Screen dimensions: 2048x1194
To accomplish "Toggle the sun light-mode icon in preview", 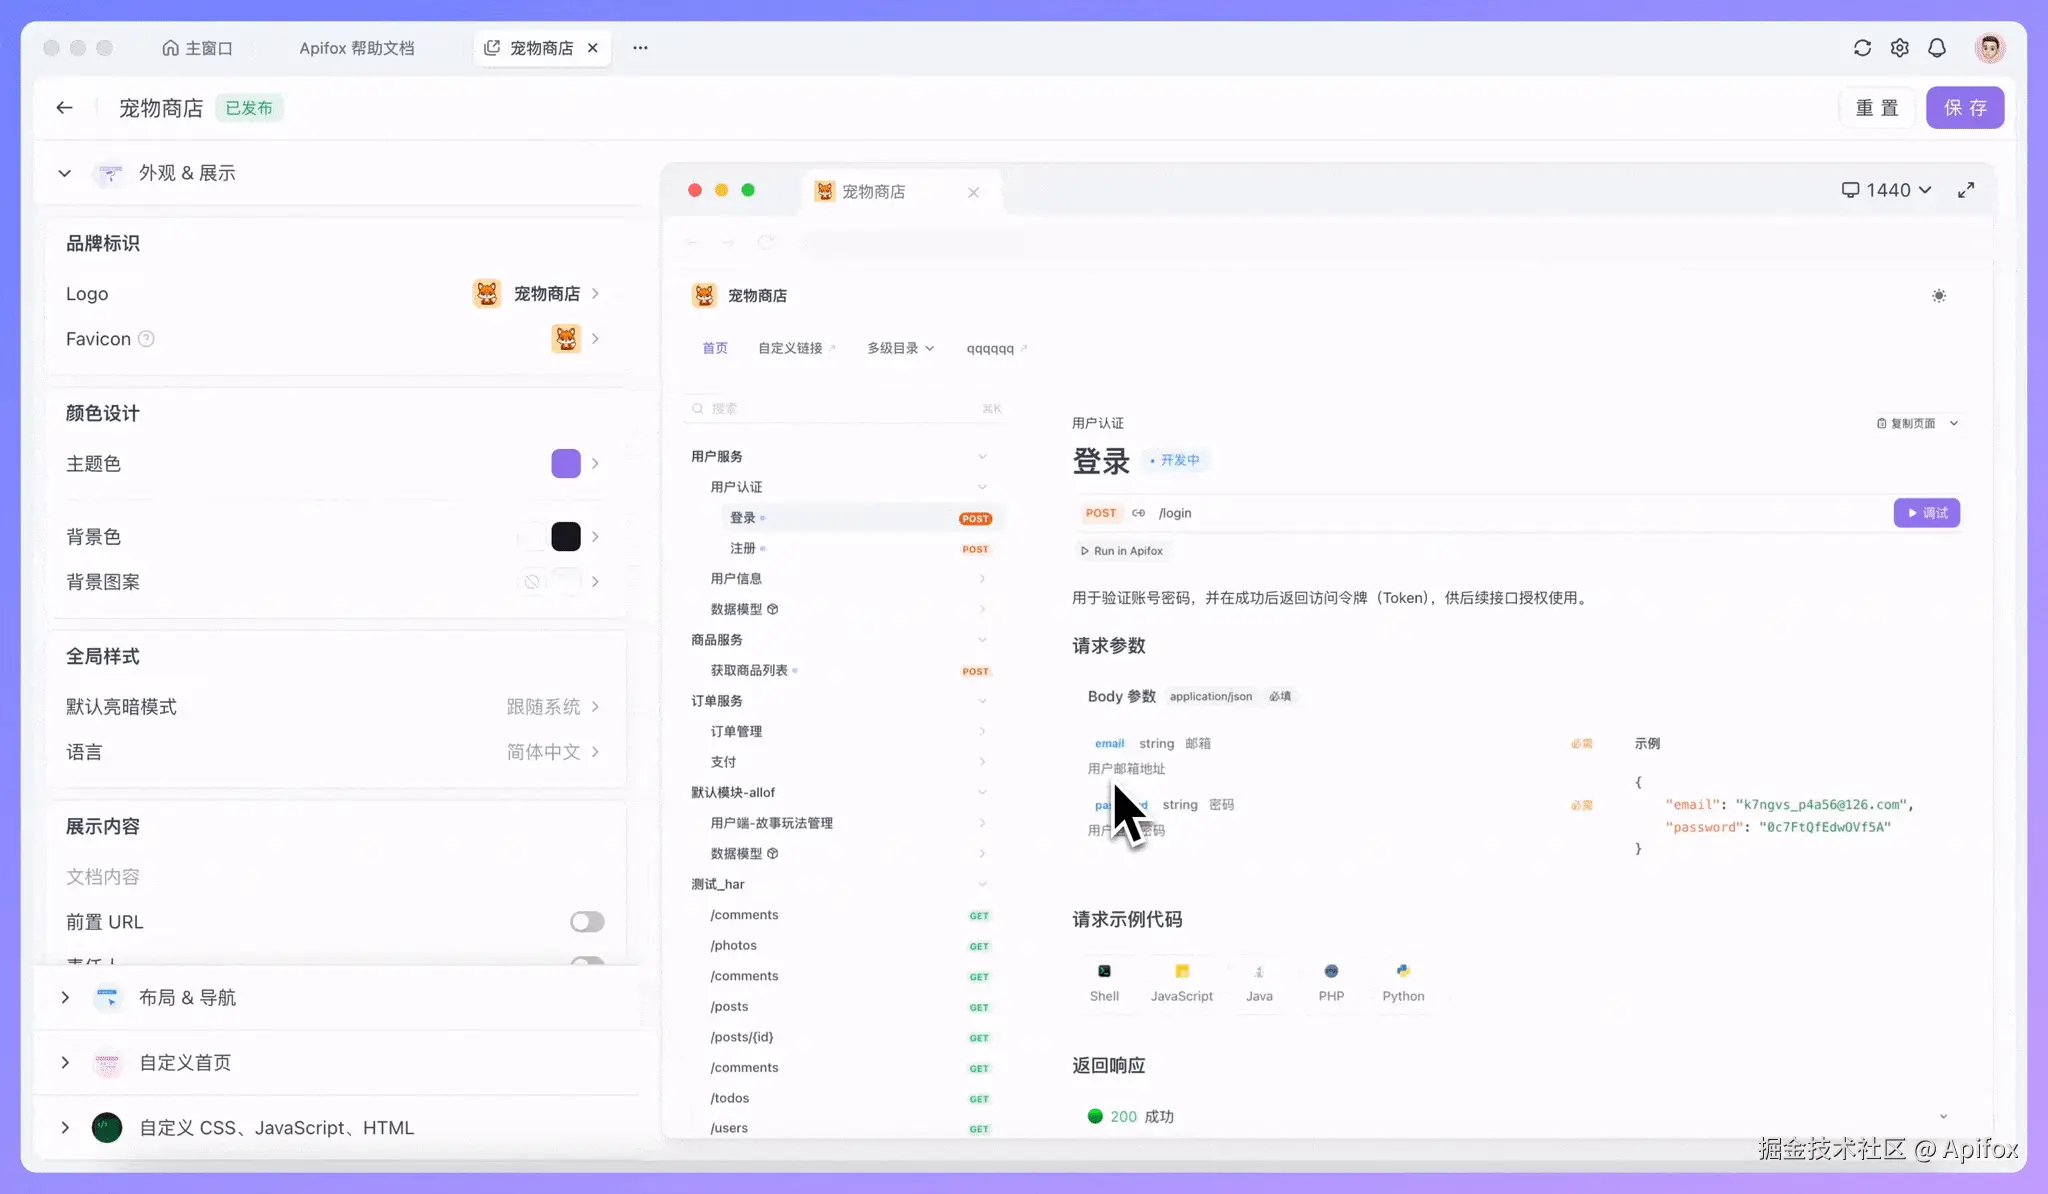I will point(1939,296).
